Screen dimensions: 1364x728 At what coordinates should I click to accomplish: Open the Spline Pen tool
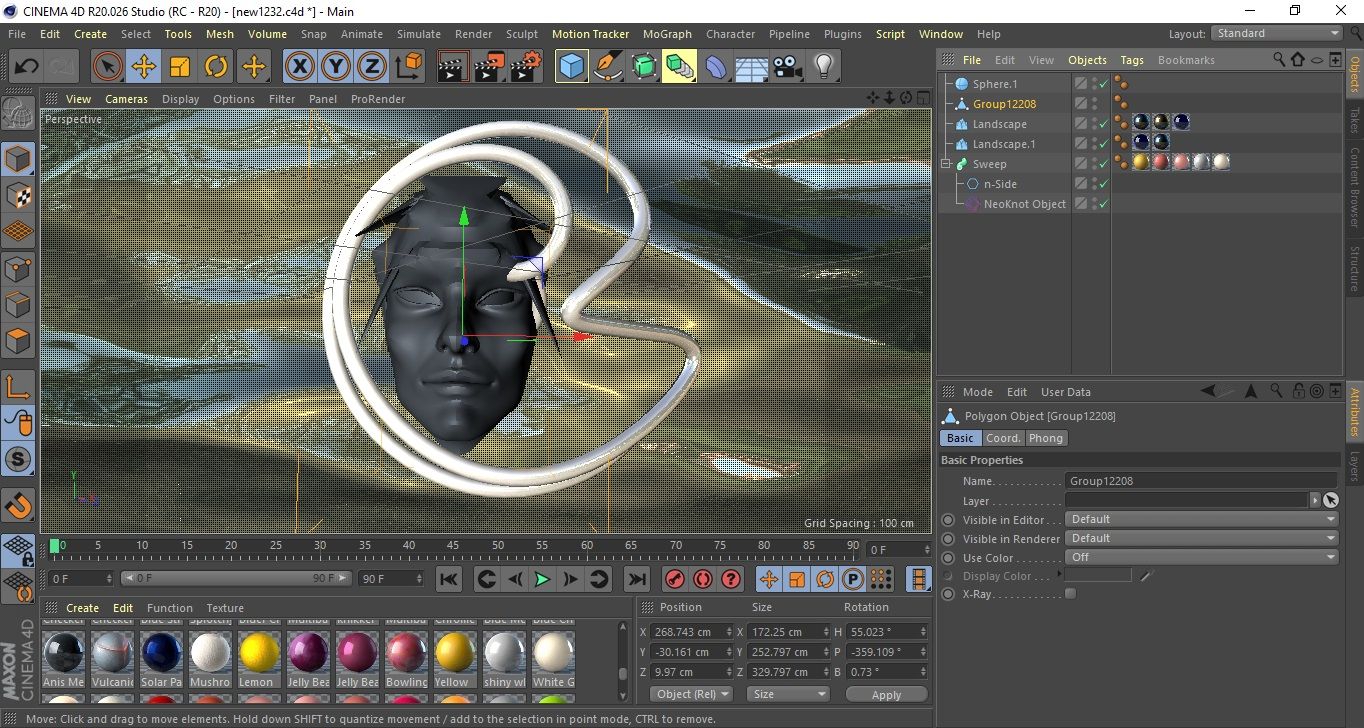[x=608, y=67]
